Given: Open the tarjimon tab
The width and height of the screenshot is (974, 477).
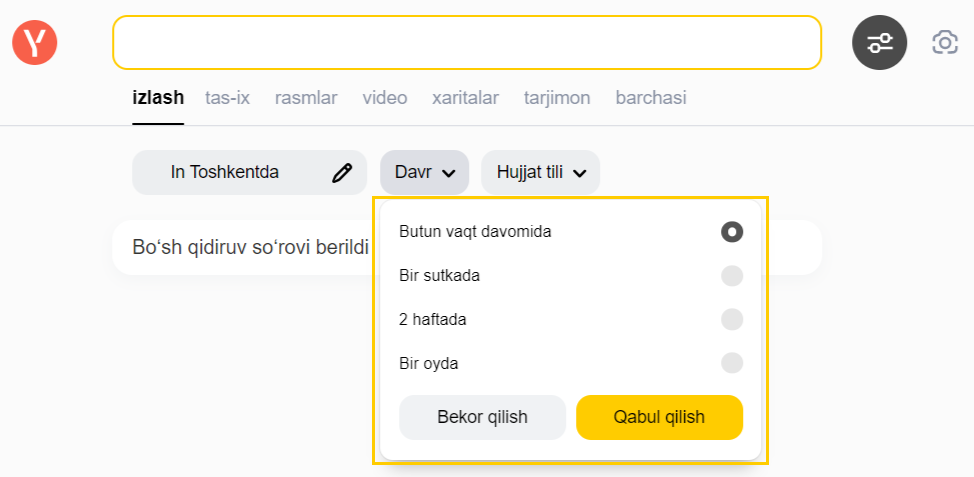Looking at the screenshot, I should [557, 98].
